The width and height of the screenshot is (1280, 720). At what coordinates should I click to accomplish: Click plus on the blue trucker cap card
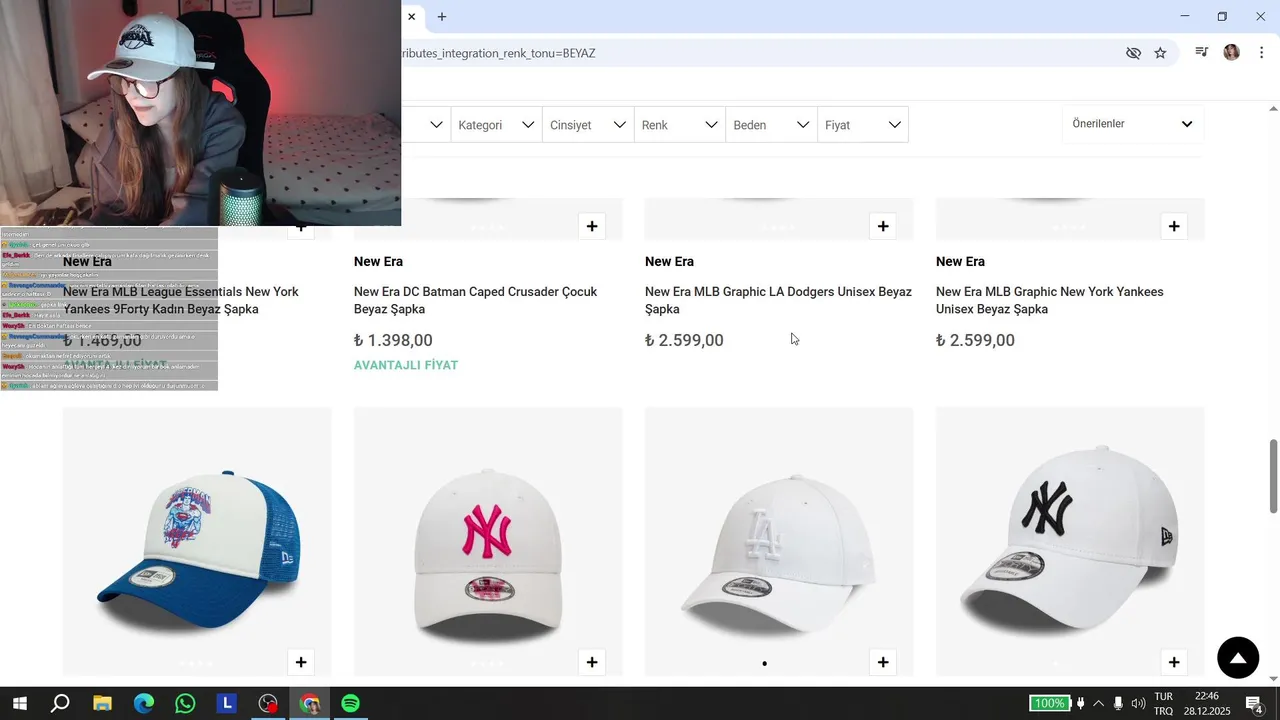click(301, 662)
